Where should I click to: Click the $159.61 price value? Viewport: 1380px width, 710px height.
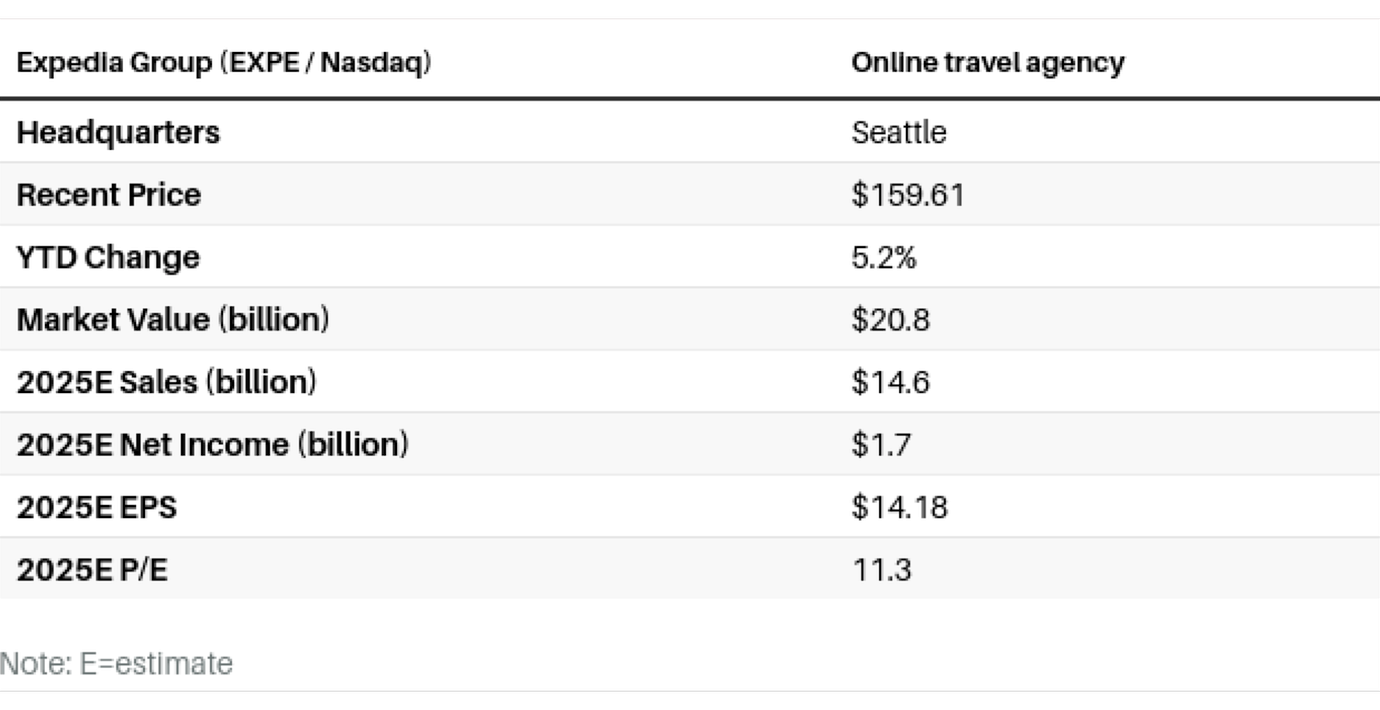pos(907,194)
